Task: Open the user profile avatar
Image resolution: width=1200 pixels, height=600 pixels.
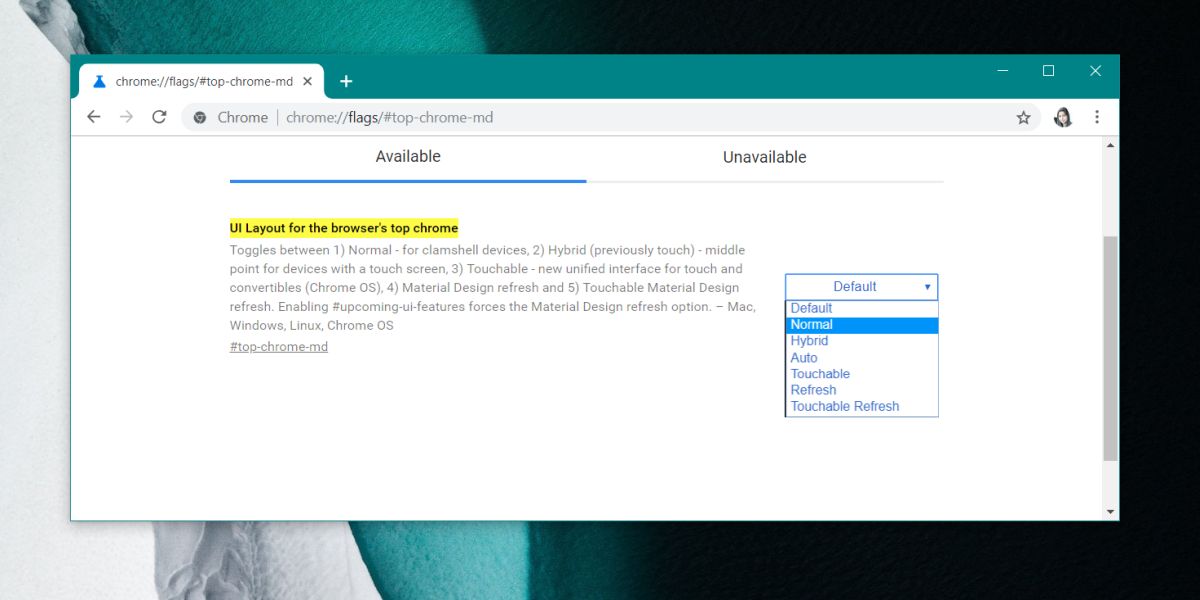Action: [1063, 117]
